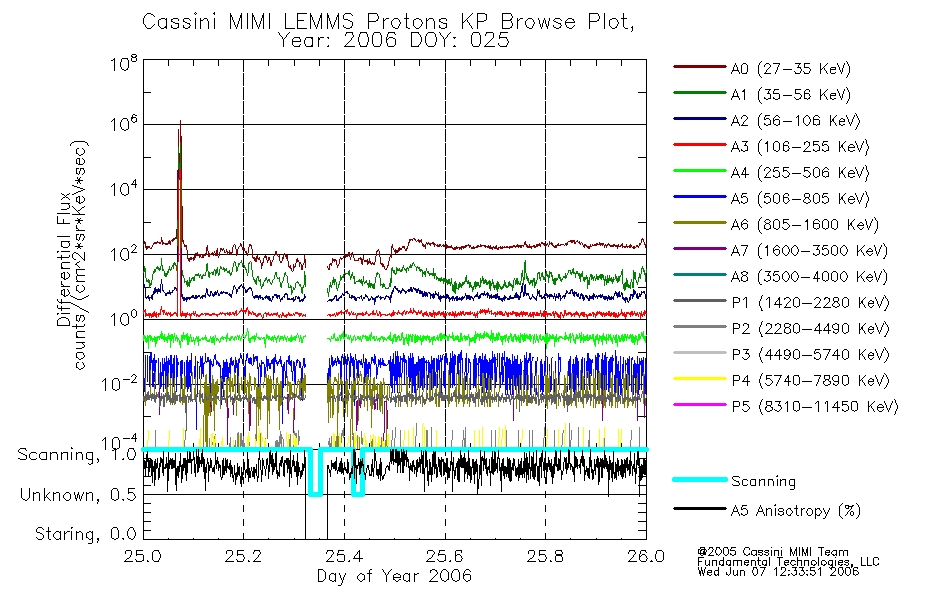Image resolution: width=950 pixels, height=600 pixels.
Task: Click the Differential Flux y-axis label
Action: (64, 259)
